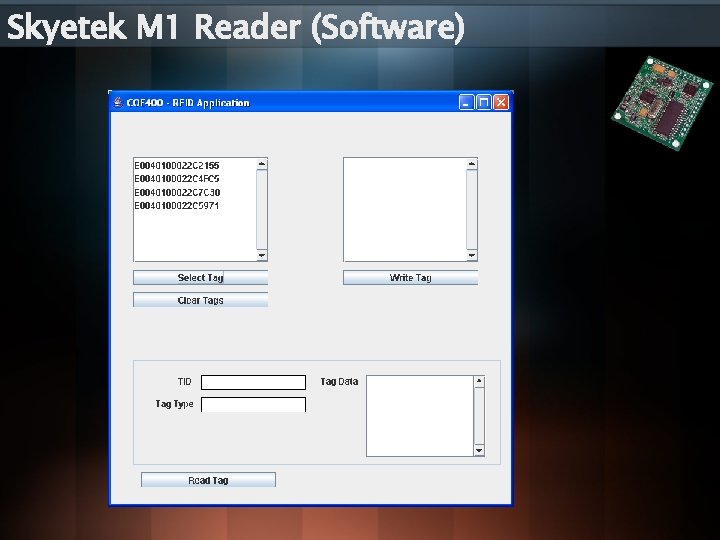The width and height of the screenshot is (720, 540).
Task: Focus the TID input field
Action: point(253,382)
